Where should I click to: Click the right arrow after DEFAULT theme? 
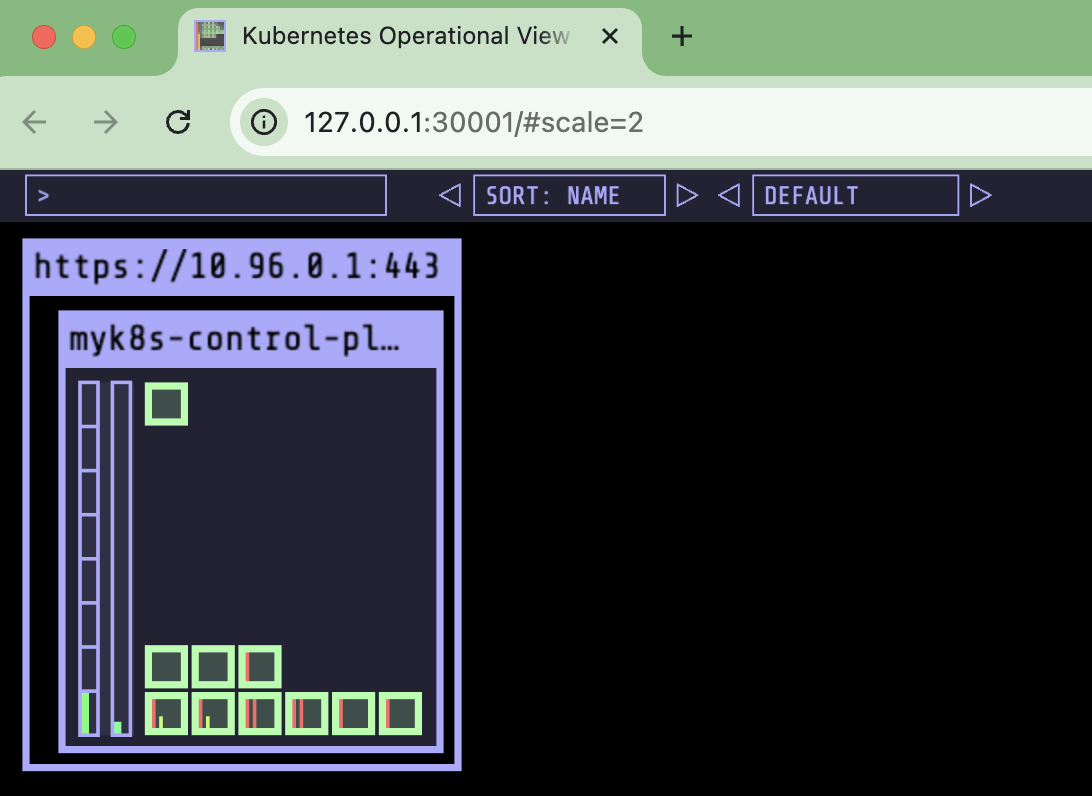click(981, 196)
